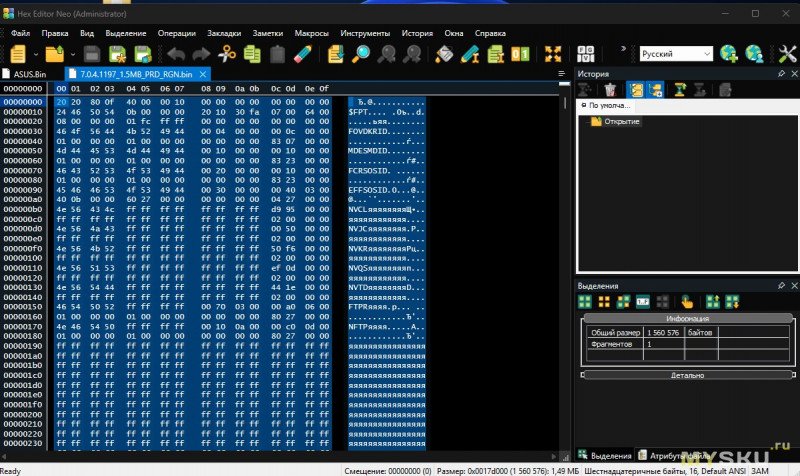
Task: Switch to the Атрибуты файла tab
Action: 680,455
